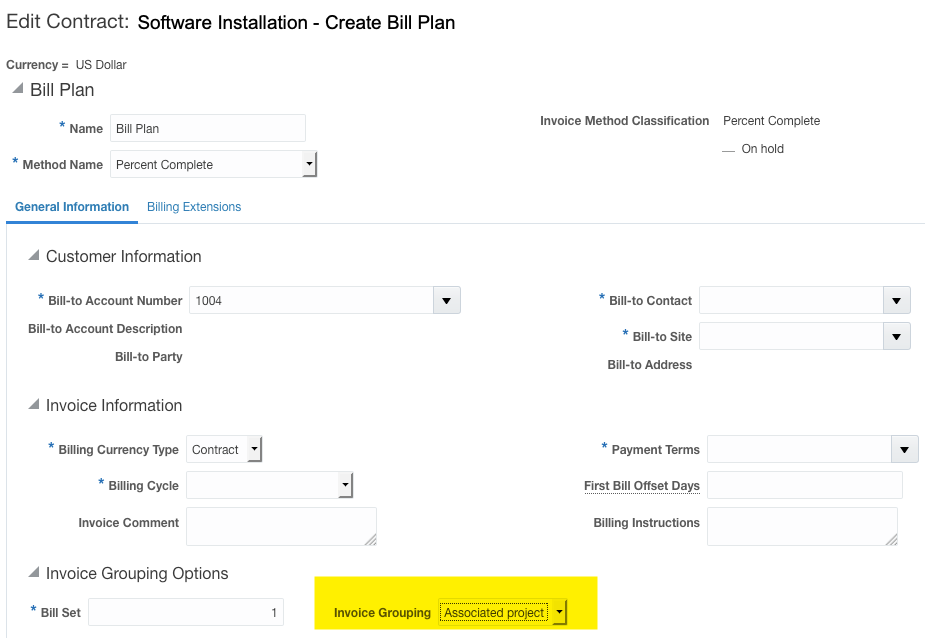Click the Bill Plan Name field
The width and height of the screenshot is (925, 638).
click(207, 128)
